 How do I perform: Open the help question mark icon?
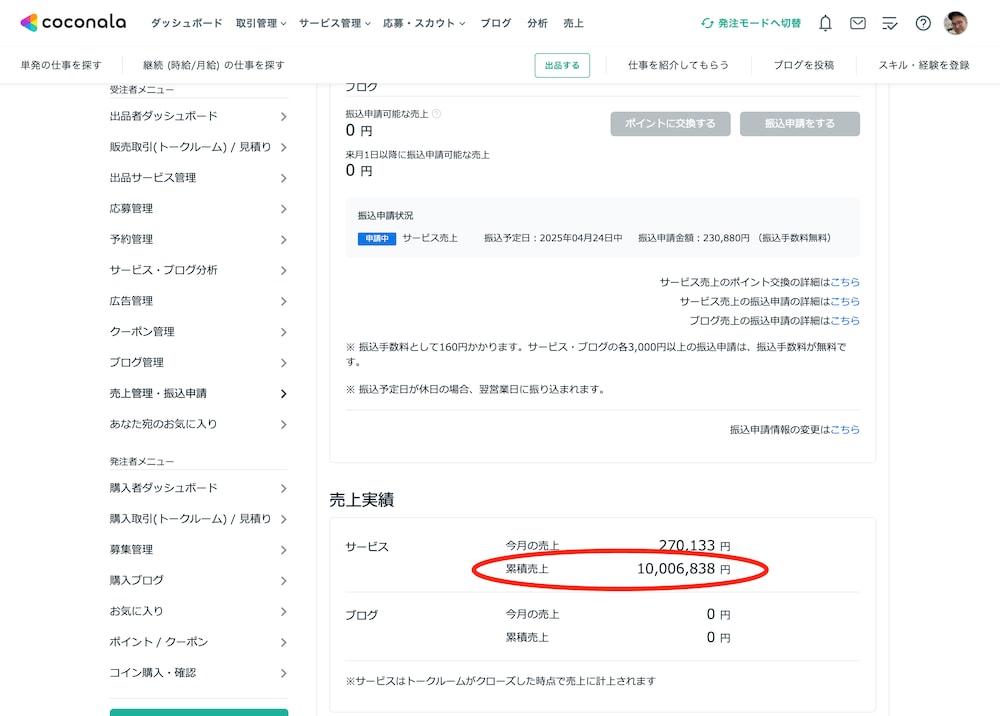[923, 24]
